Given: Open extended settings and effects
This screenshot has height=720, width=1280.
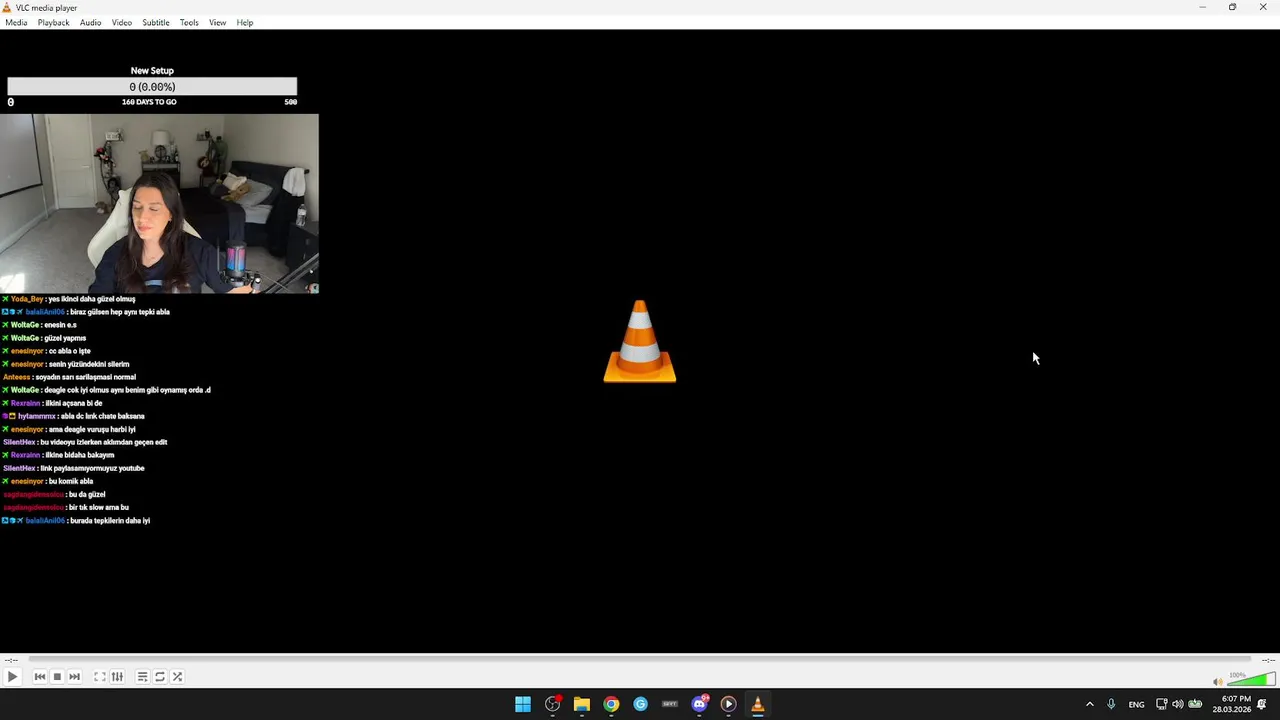Looking at the screenshot, I should [x=117, y=677].
